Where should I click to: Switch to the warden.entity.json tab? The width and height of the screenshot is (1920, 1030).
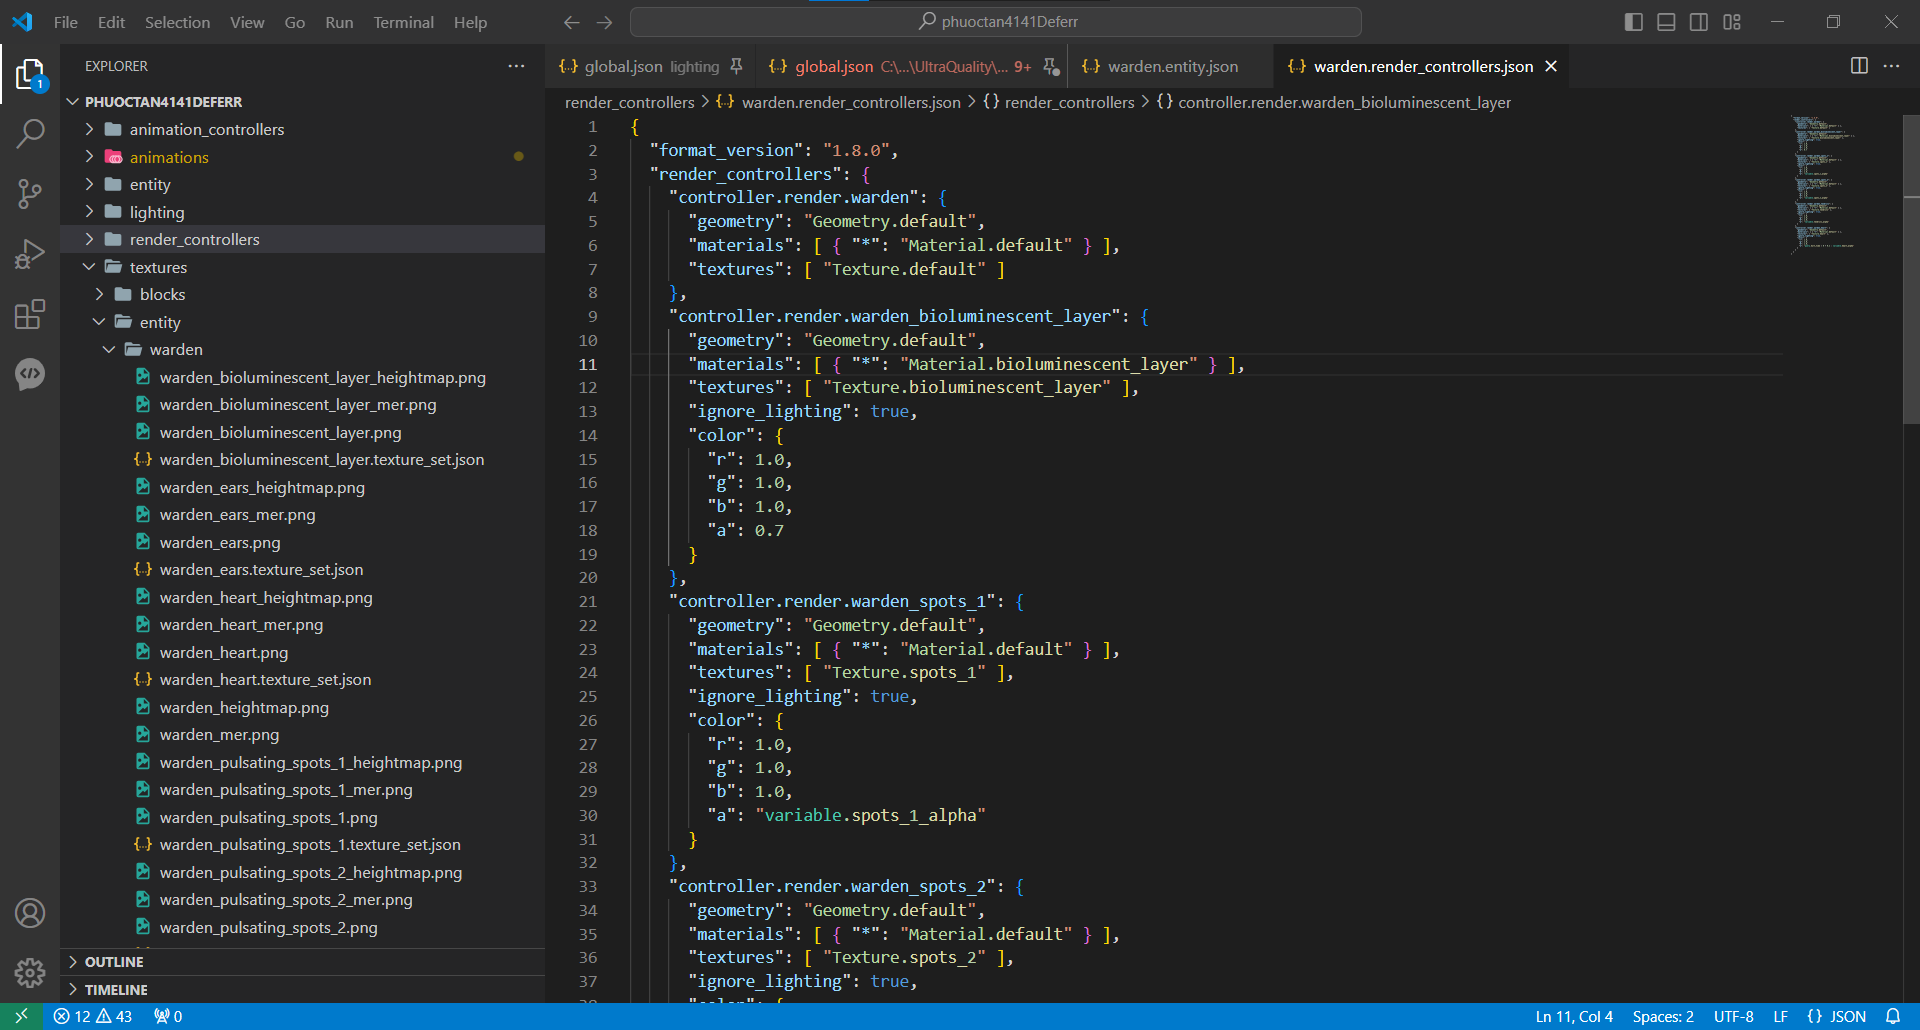[x=1172, y=67]
